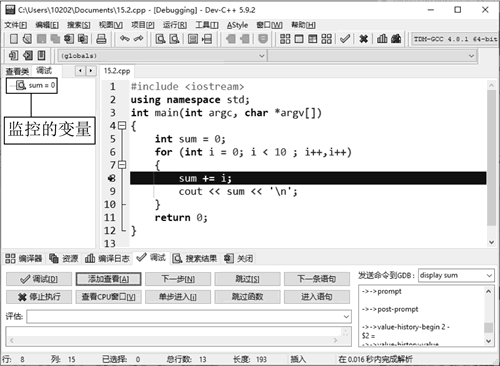Click the Insert snippet icon on second toolbar
This screenshot has width=500, height=366.
[x=13, y=55]
